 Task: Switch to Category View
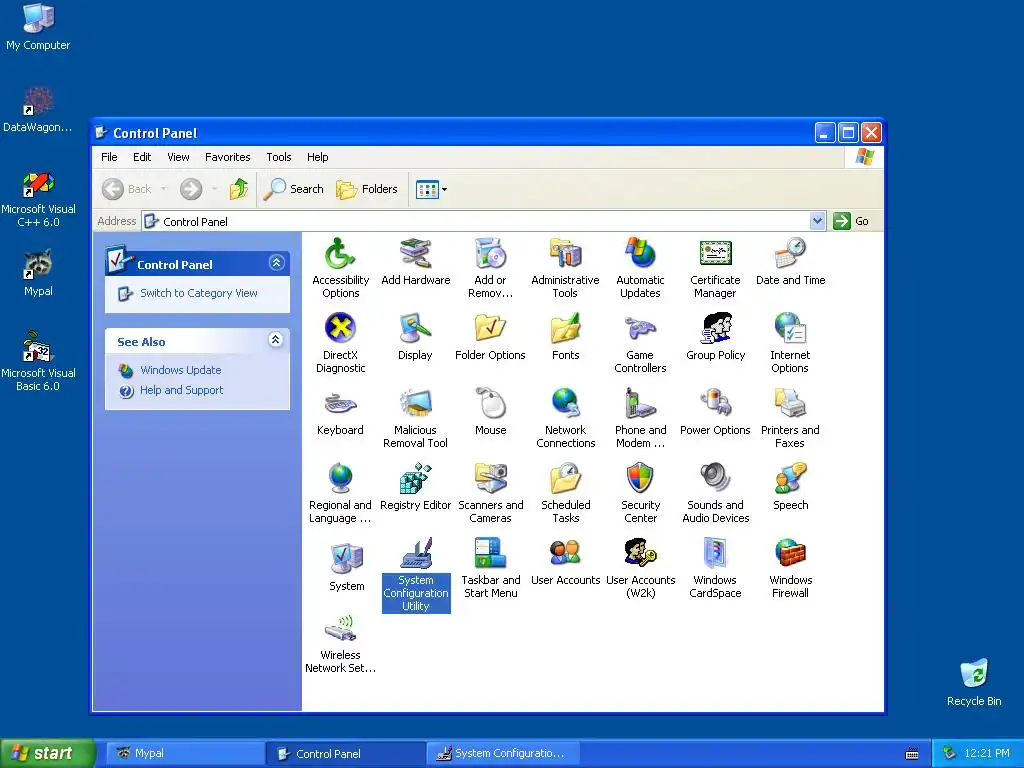click(199, 293)
